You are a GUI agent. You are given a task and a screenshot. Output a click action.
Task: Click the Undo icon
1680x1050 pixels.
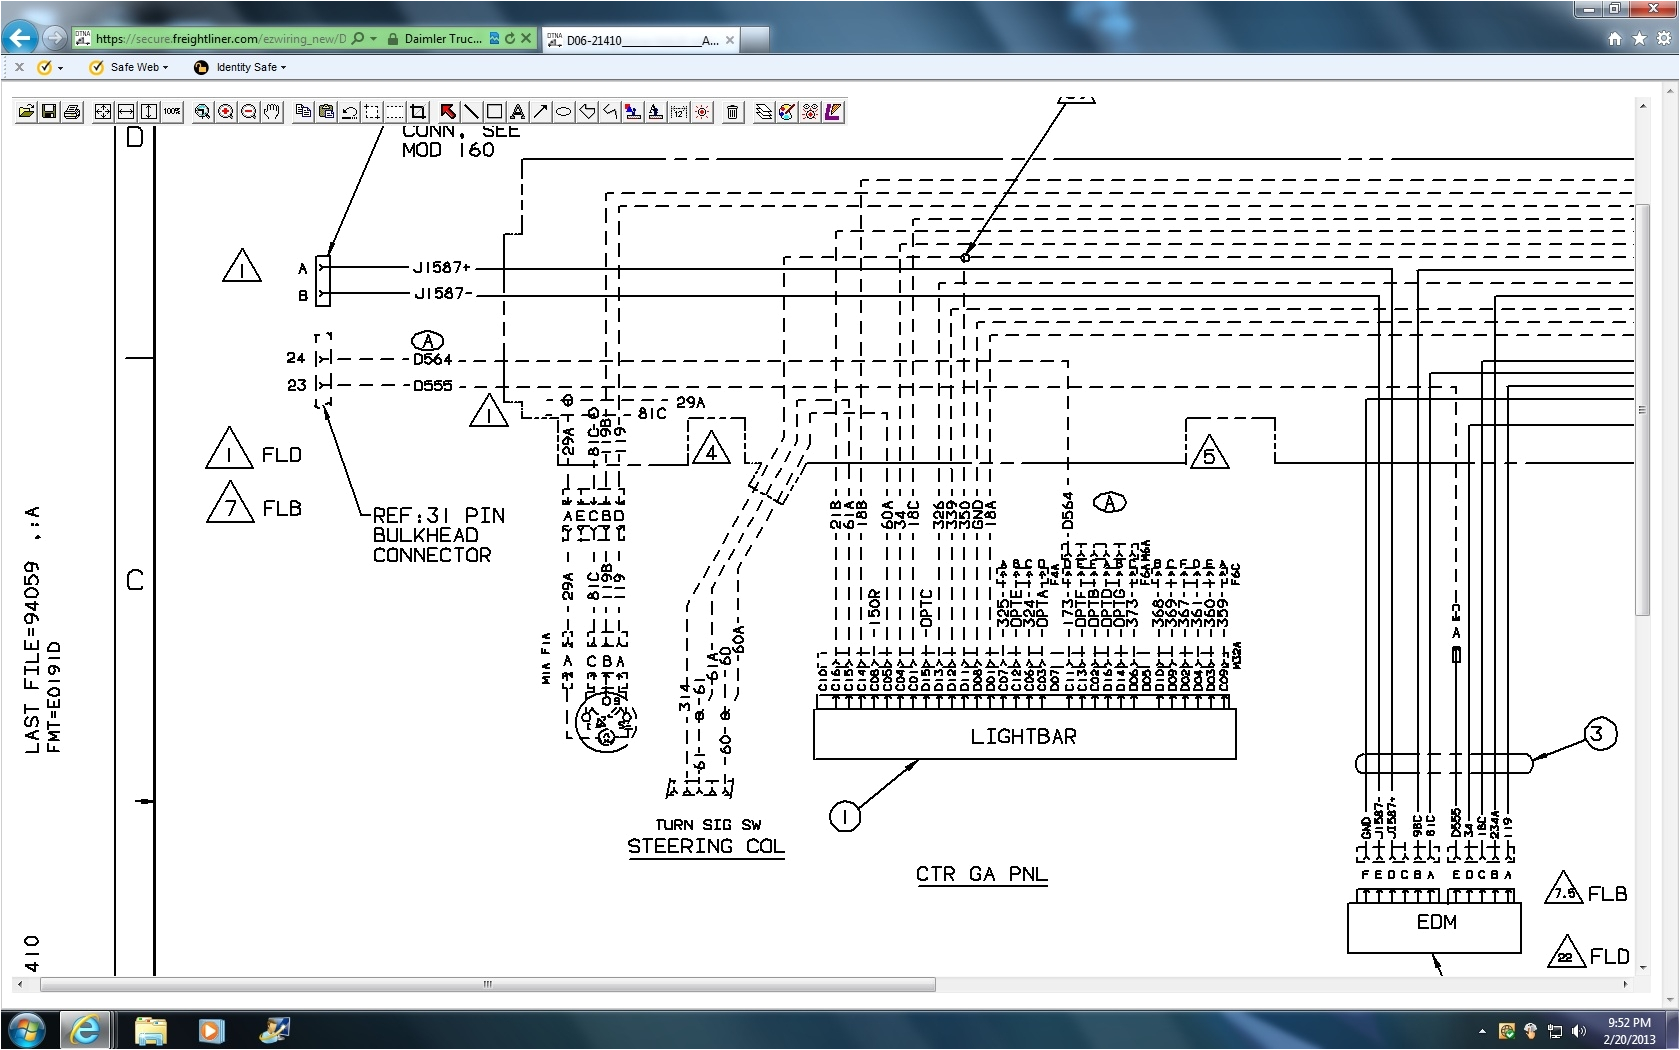point(348,112)
